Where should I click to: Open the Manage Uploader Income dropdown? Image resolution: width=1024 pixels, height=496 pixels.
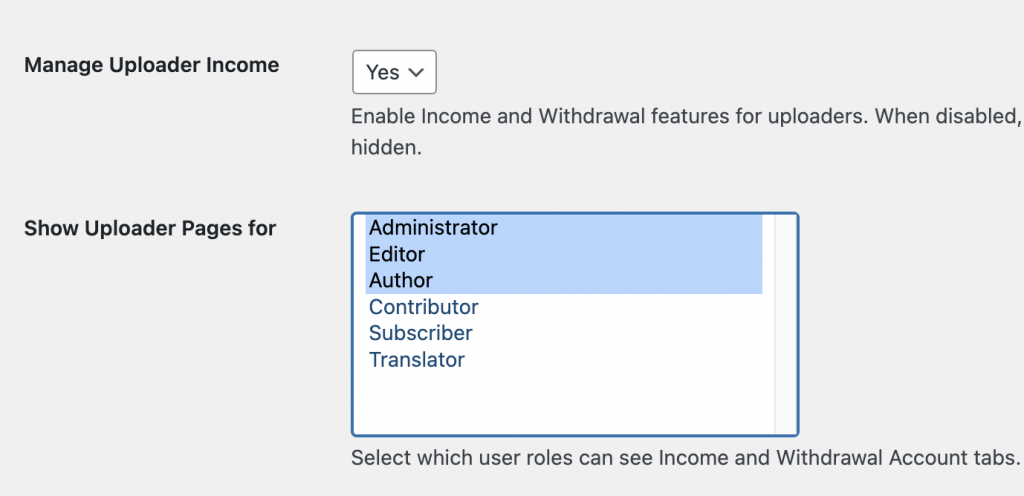tap(394, 72)
